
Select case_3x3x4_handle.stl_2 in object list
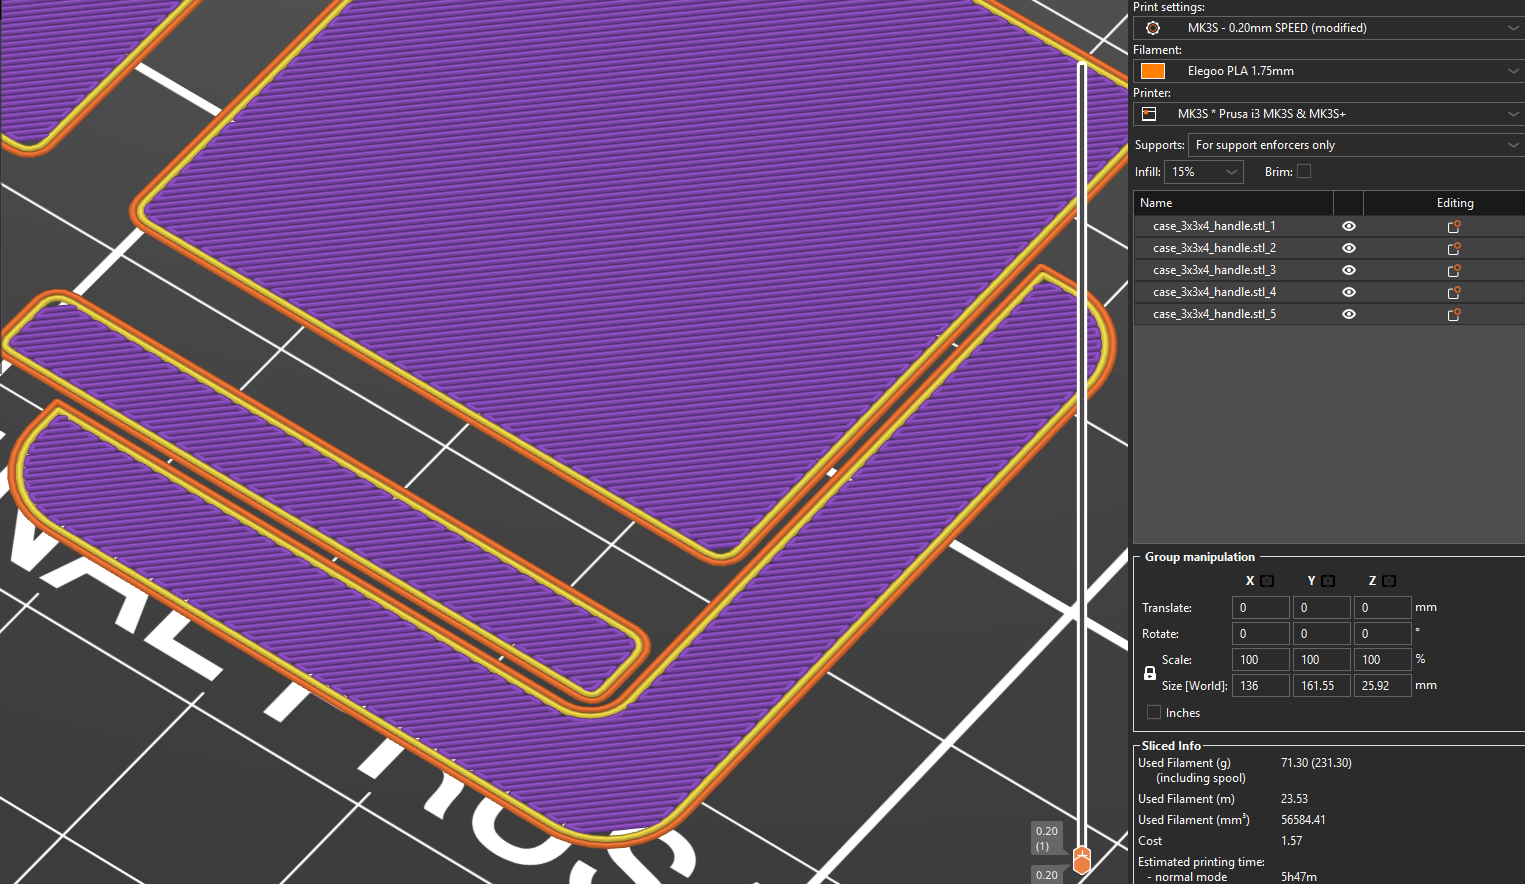pos(1214,248)
